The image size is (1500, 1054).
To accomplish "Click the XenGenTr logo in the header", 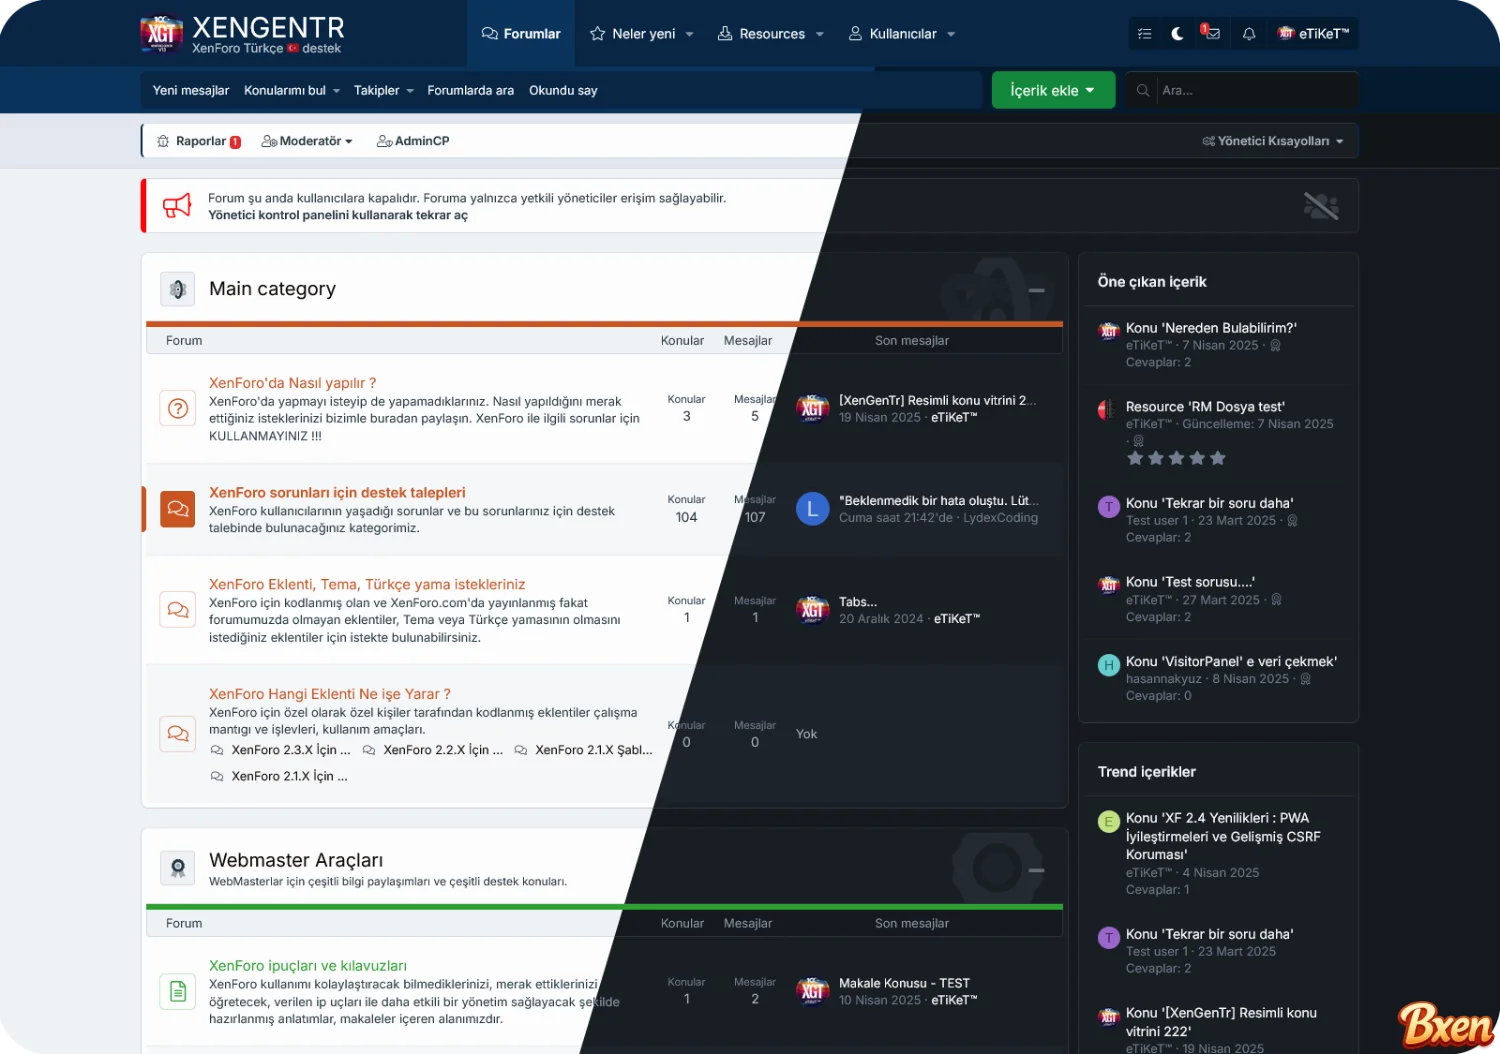I will click(x=242, y=34).
